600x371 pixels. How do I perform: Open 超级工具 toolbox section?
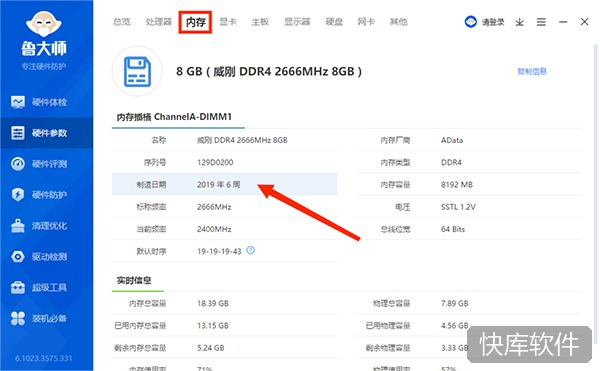point(46,288)
